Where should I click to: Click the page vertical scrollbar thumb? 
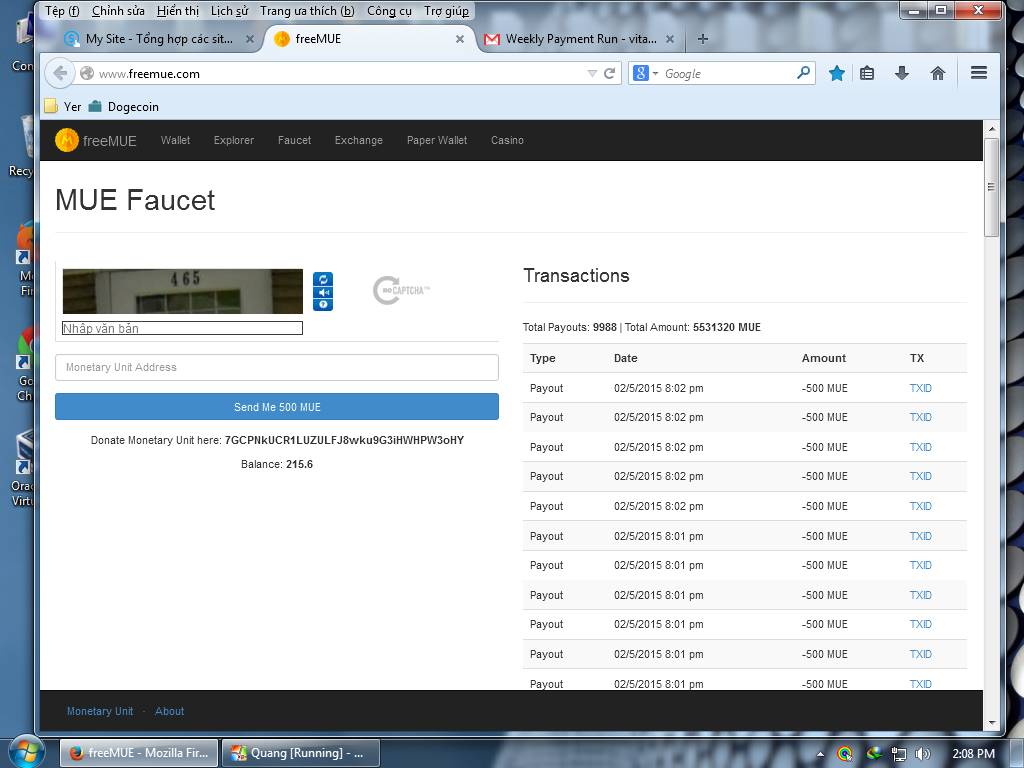[x=991, y=187]
